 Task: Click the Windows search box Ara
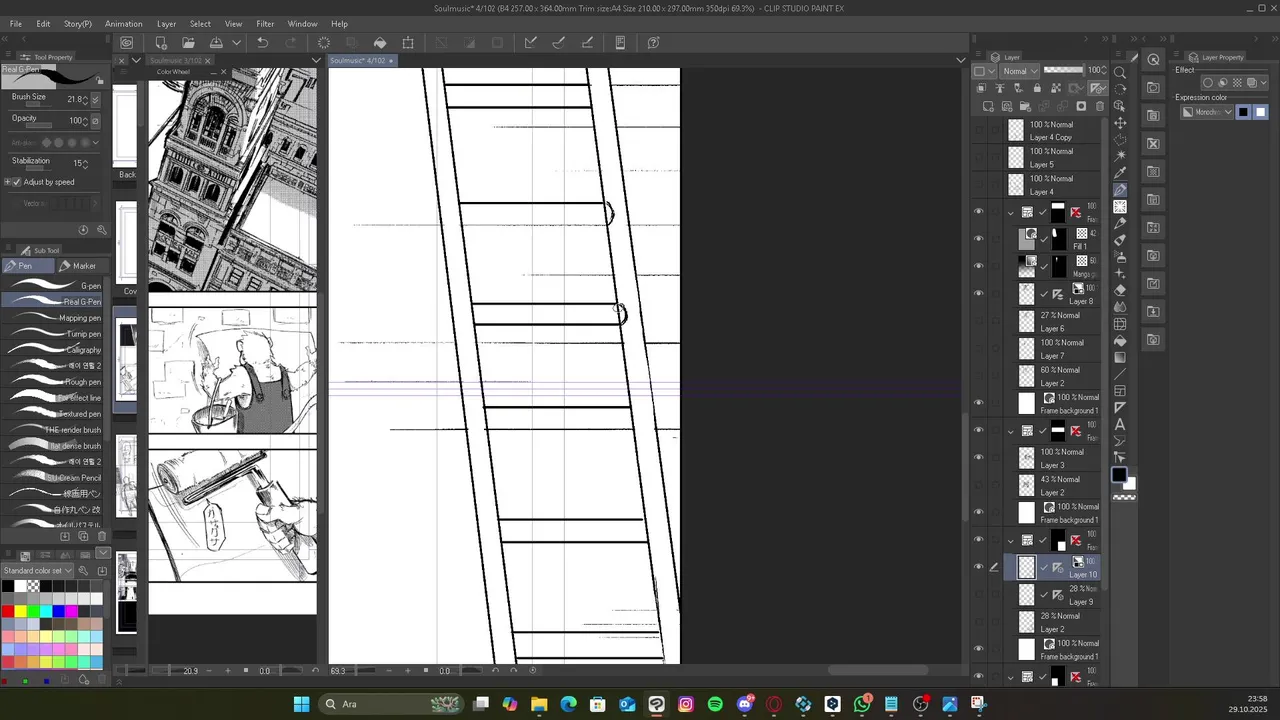tap(380, 704)
